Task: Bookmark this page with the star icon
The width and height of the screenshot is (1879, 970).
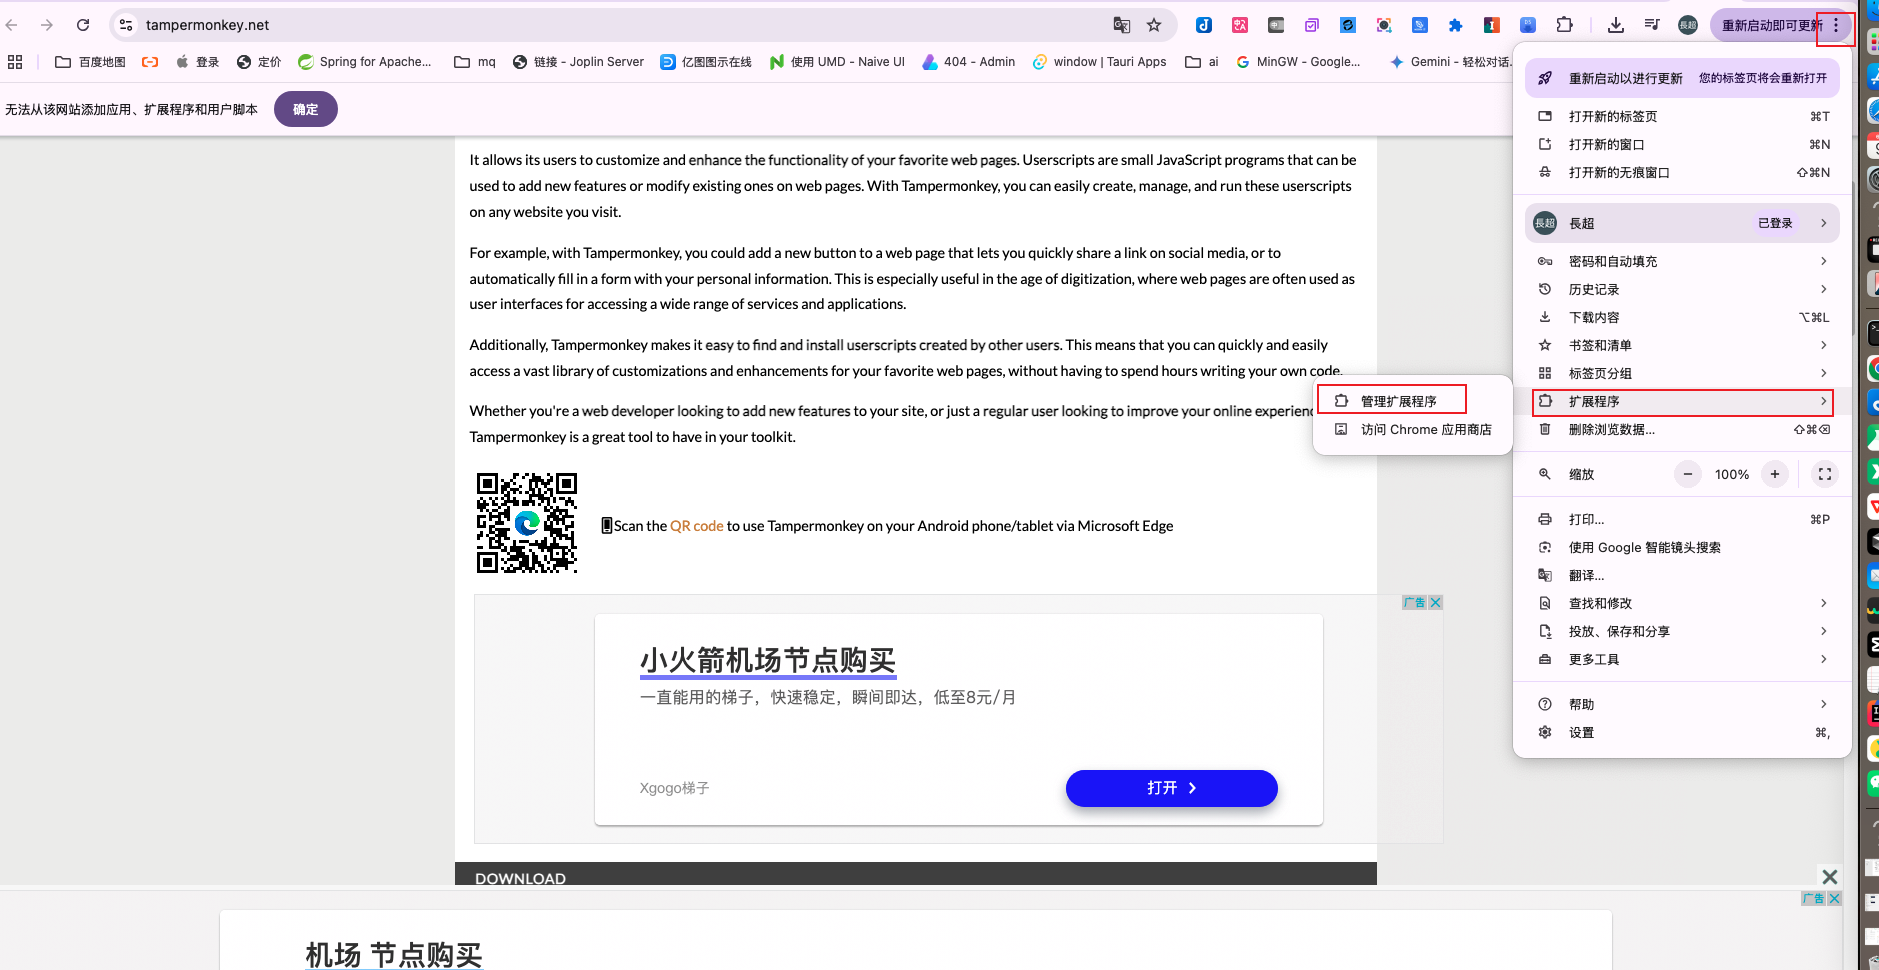Action: tap(1154, 25)
